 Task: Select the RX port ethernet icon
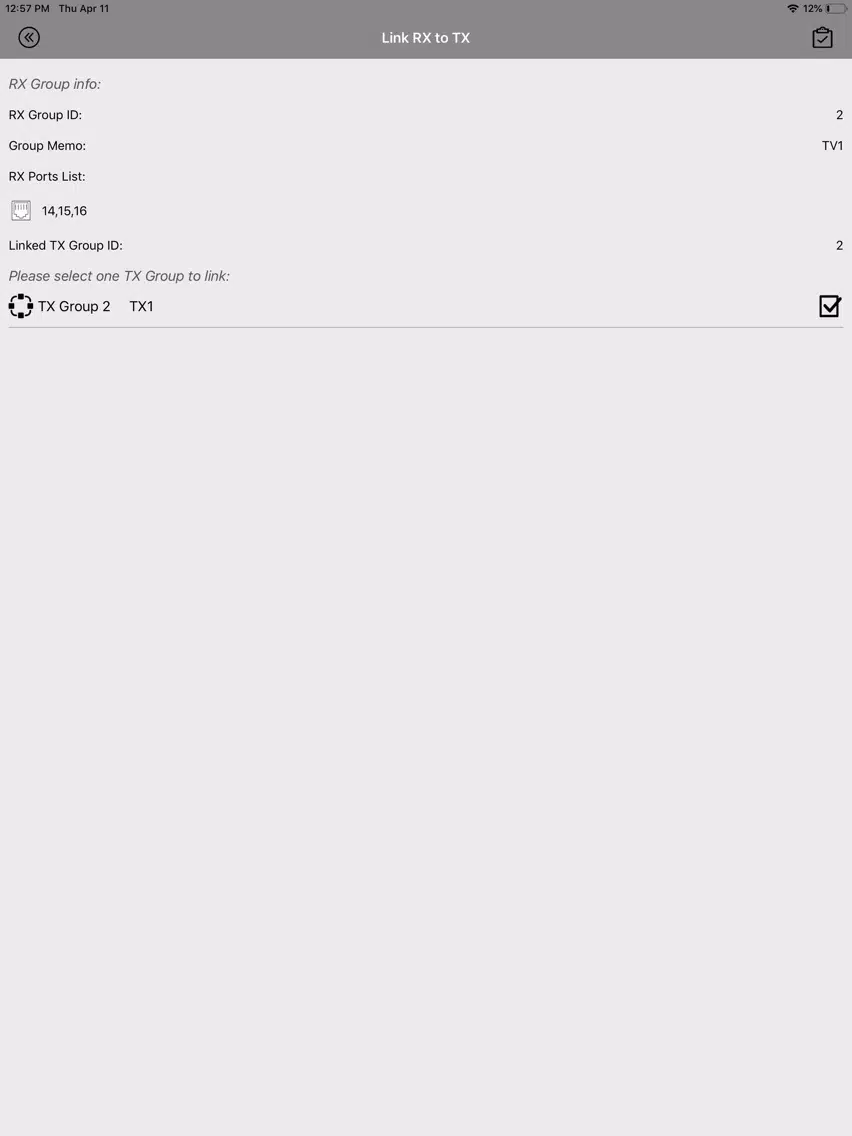[x=21, y=211]
